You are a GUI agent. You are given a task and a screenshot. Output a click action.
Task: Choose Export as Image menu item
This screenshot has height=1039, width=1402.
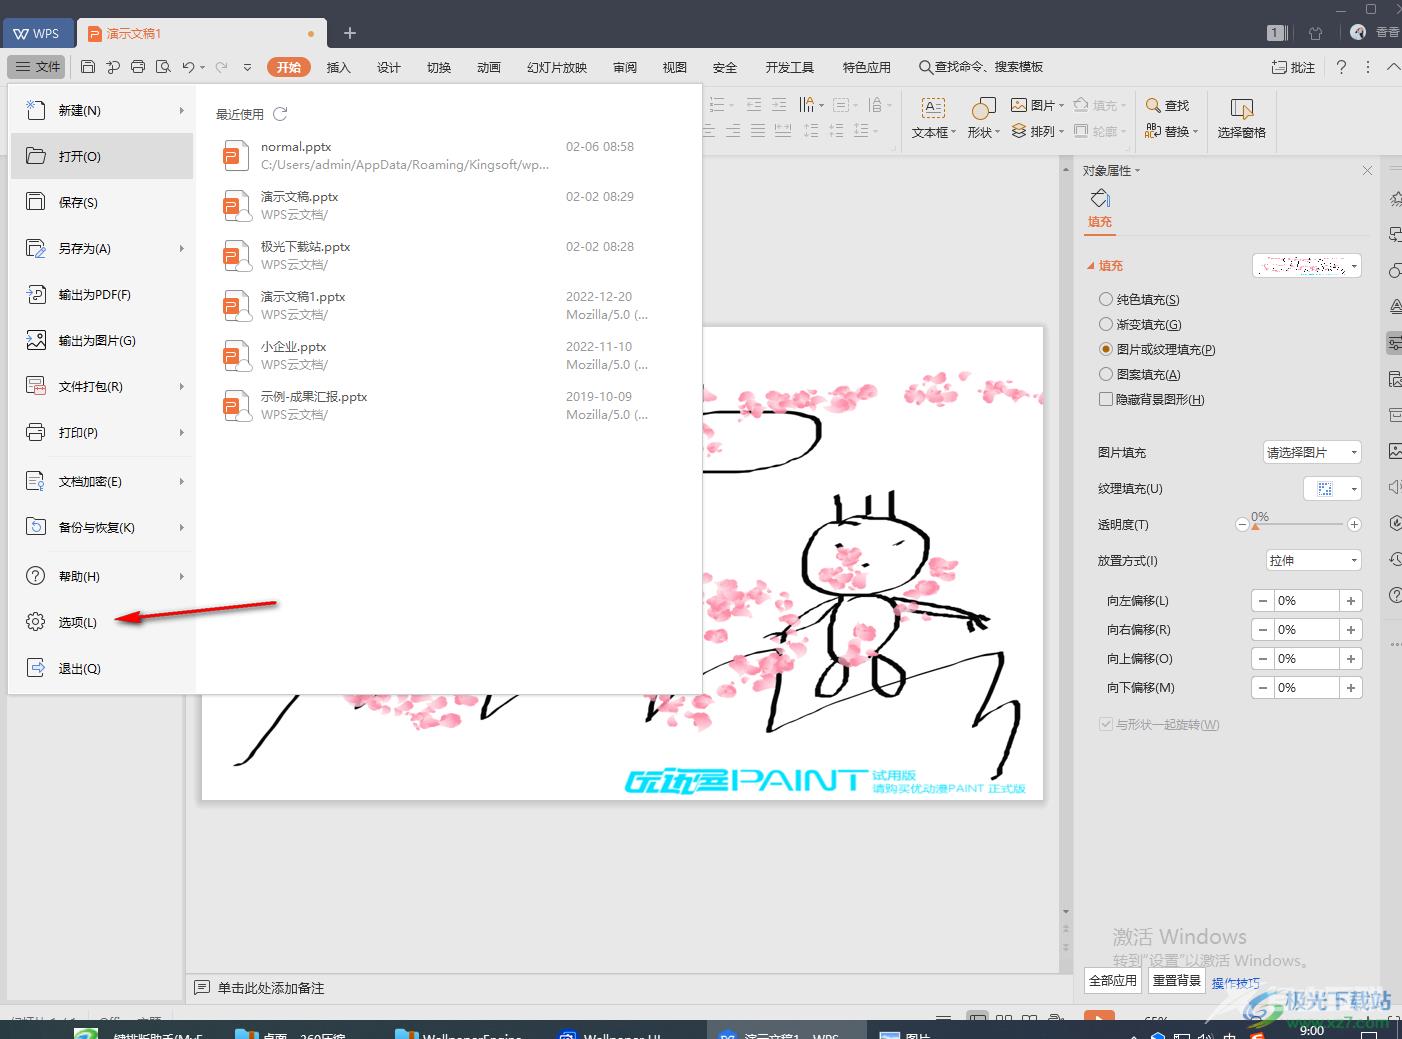(102, 340)
